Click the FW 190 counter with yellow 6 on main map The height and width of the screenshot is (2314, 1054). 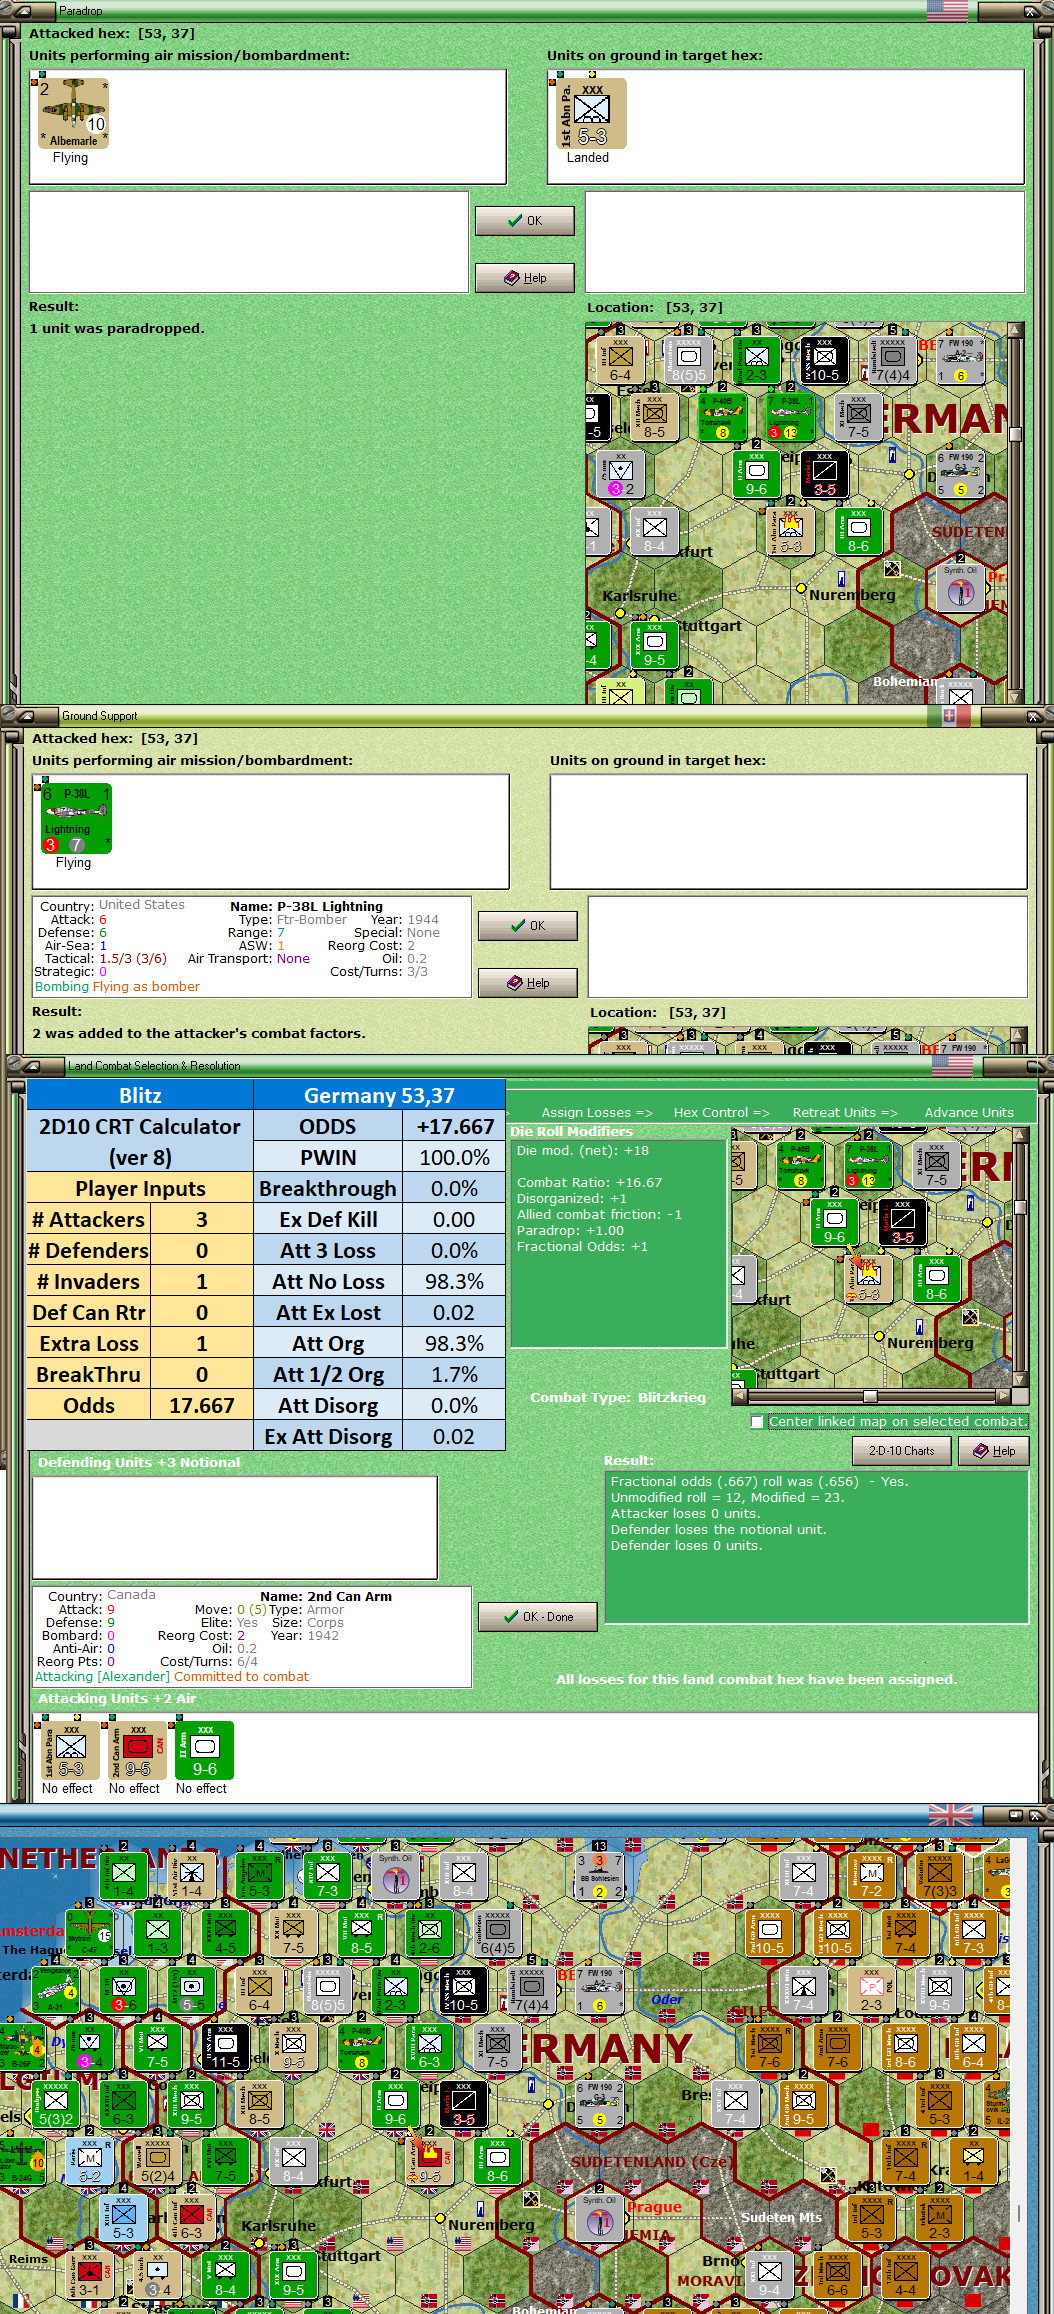(x=600, y=1991)
